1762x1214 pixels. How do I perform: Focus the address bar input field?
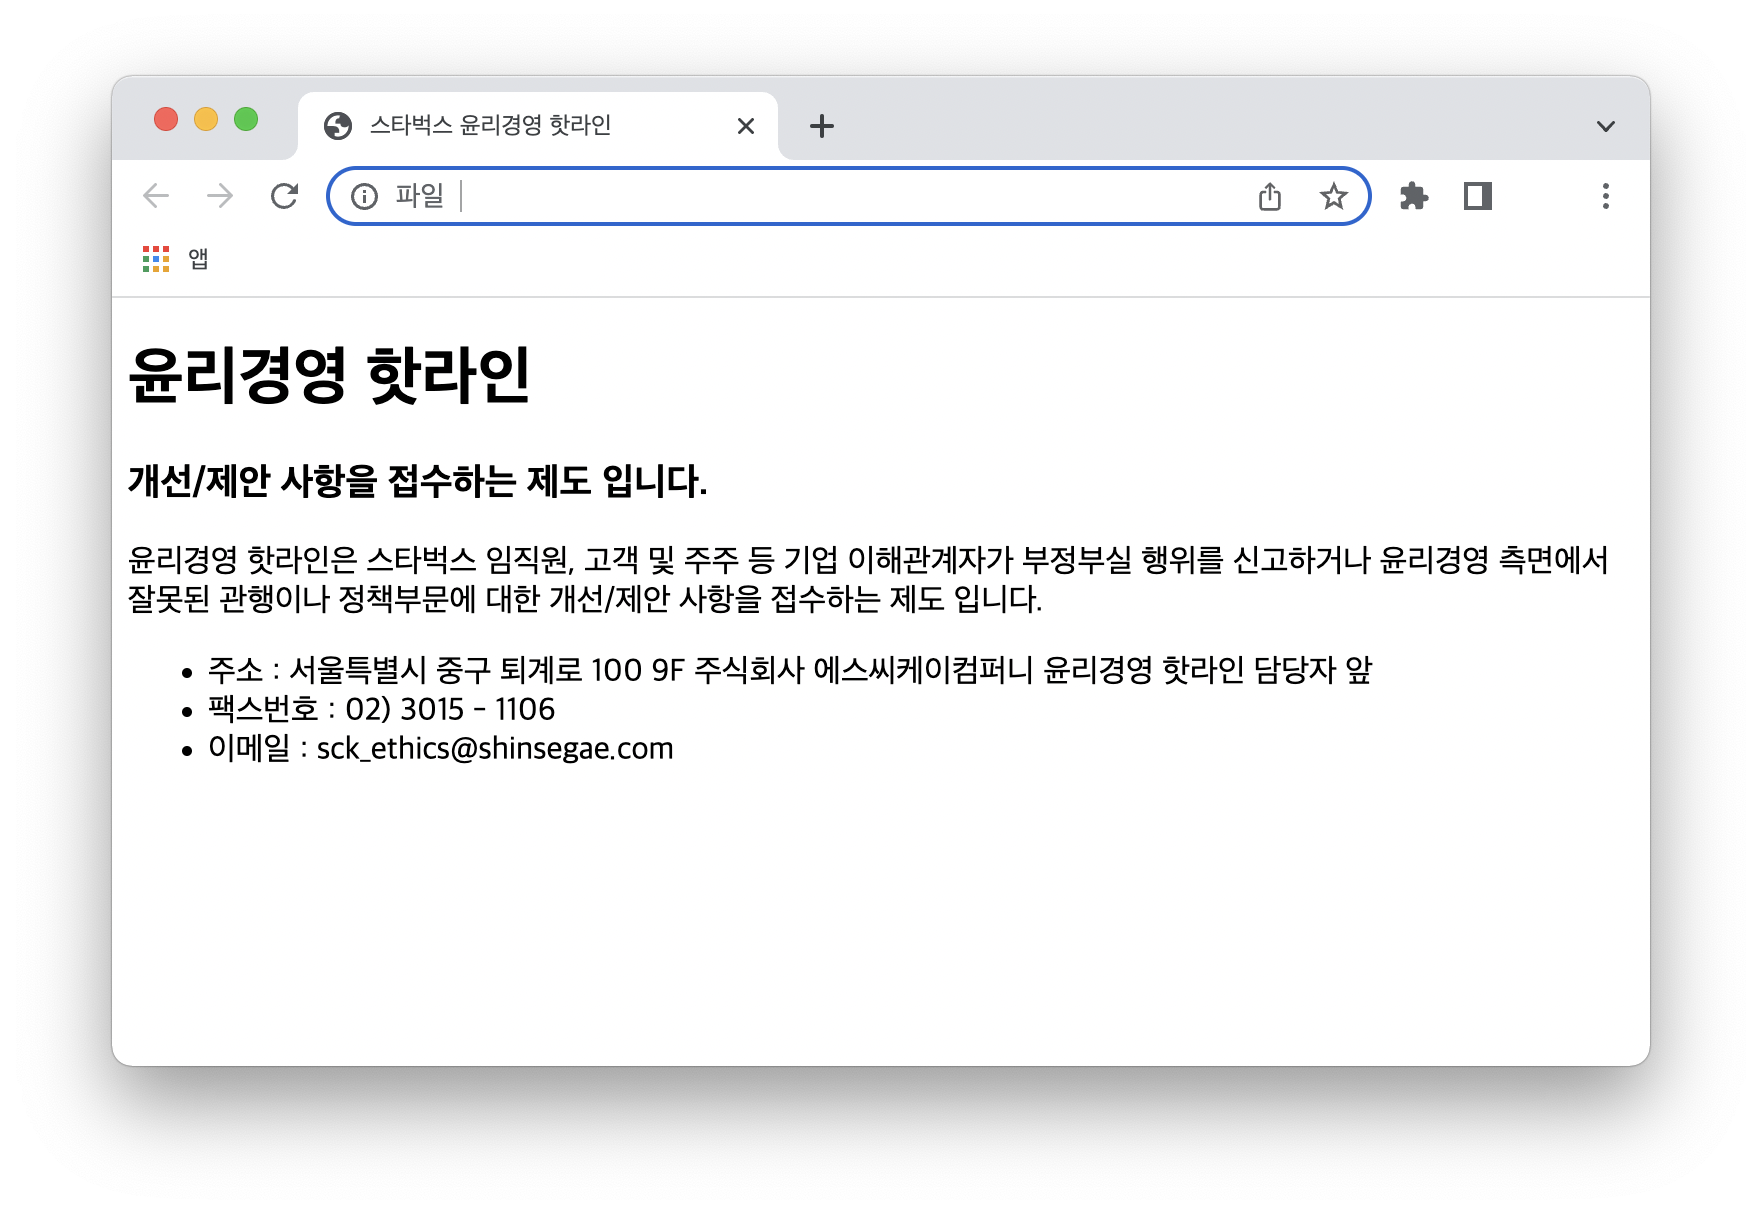click(850, 196)
